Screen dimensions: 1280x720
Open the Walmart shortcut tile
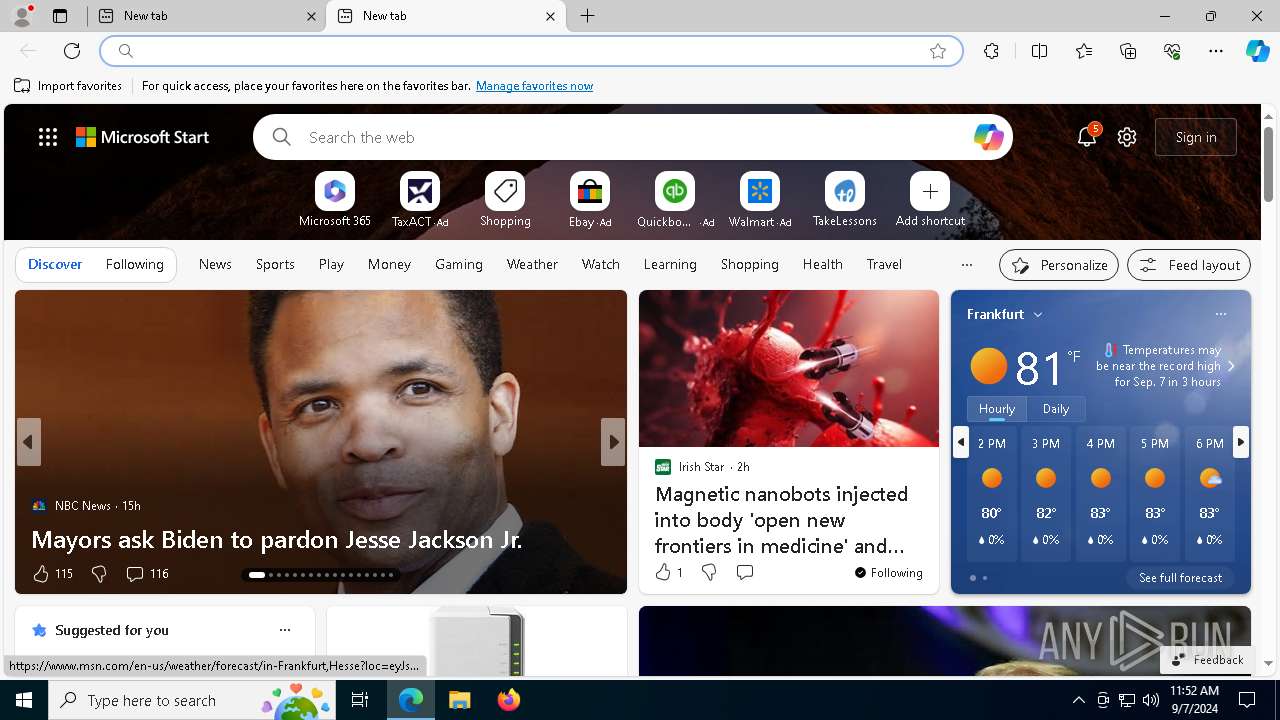coord(760,191)
